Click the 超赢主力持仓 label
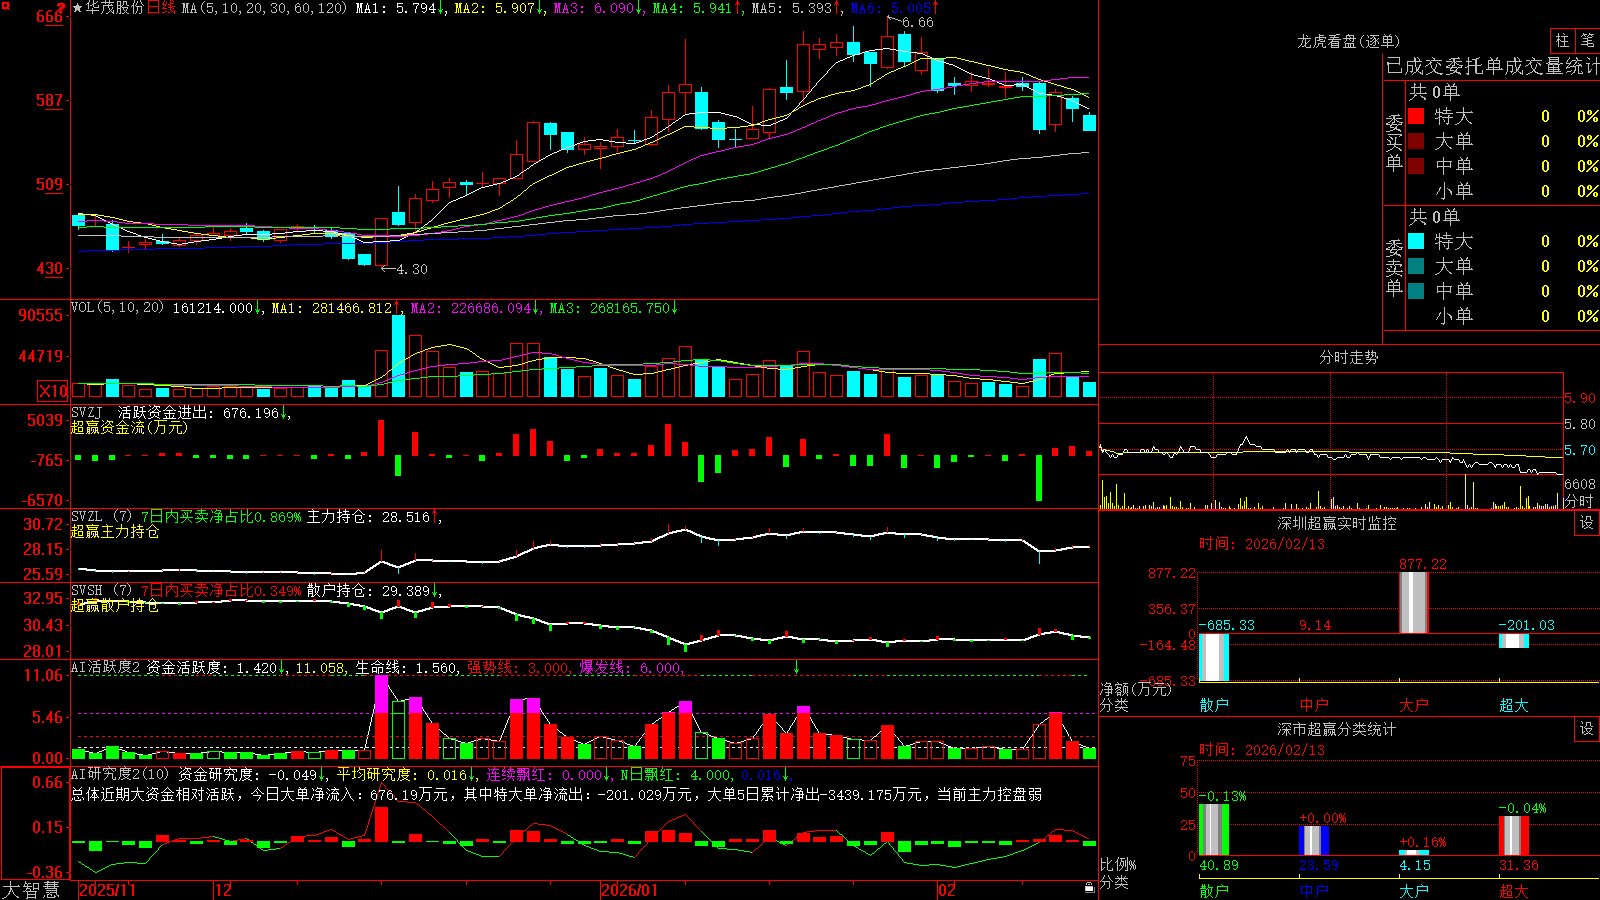Viewport: 1600px width, 900px height. point(115,531)
